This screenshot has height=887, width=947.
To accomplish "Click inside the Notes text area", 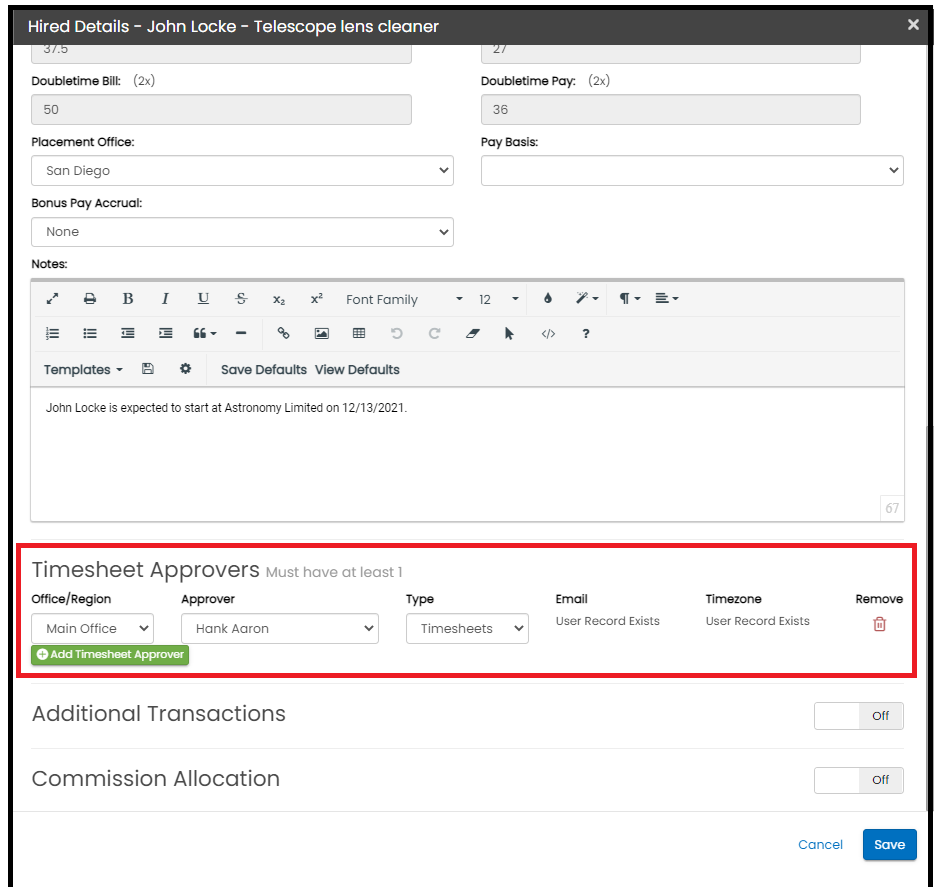I will coord(467,454).
